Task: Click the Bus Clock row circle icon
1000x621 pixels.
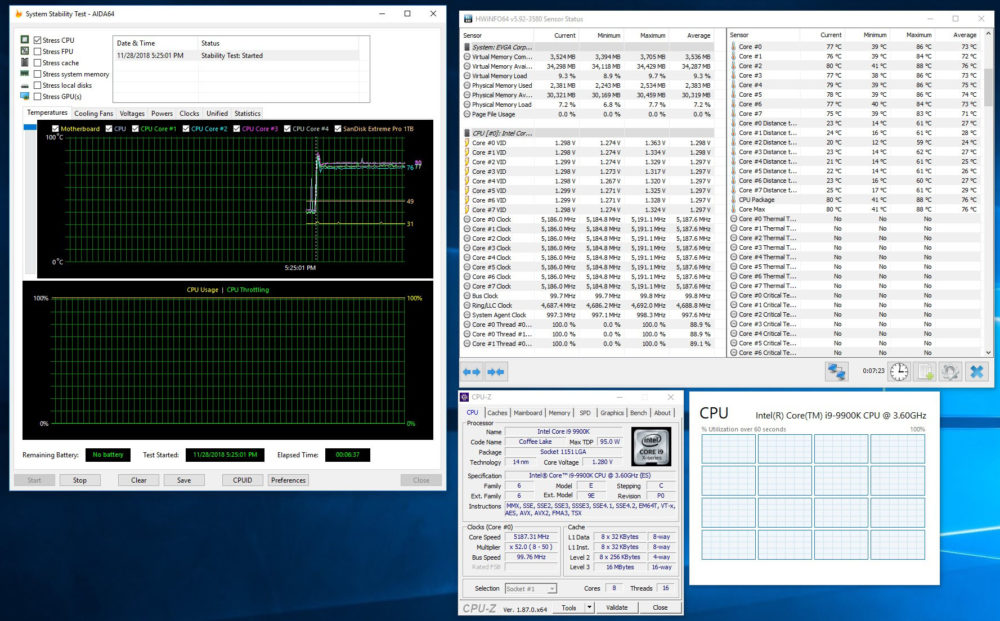Action: tap(467, 296)
